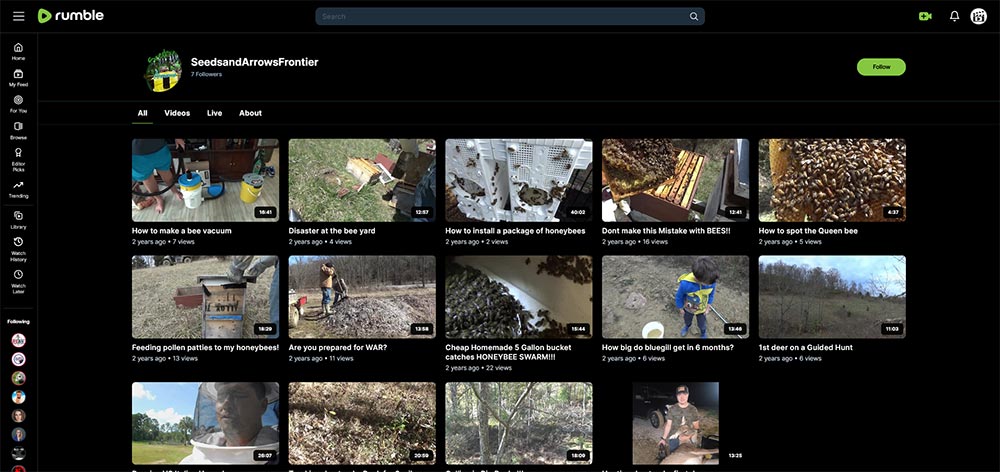Play the bluegill video thumbnail

[x=675, y=297]
